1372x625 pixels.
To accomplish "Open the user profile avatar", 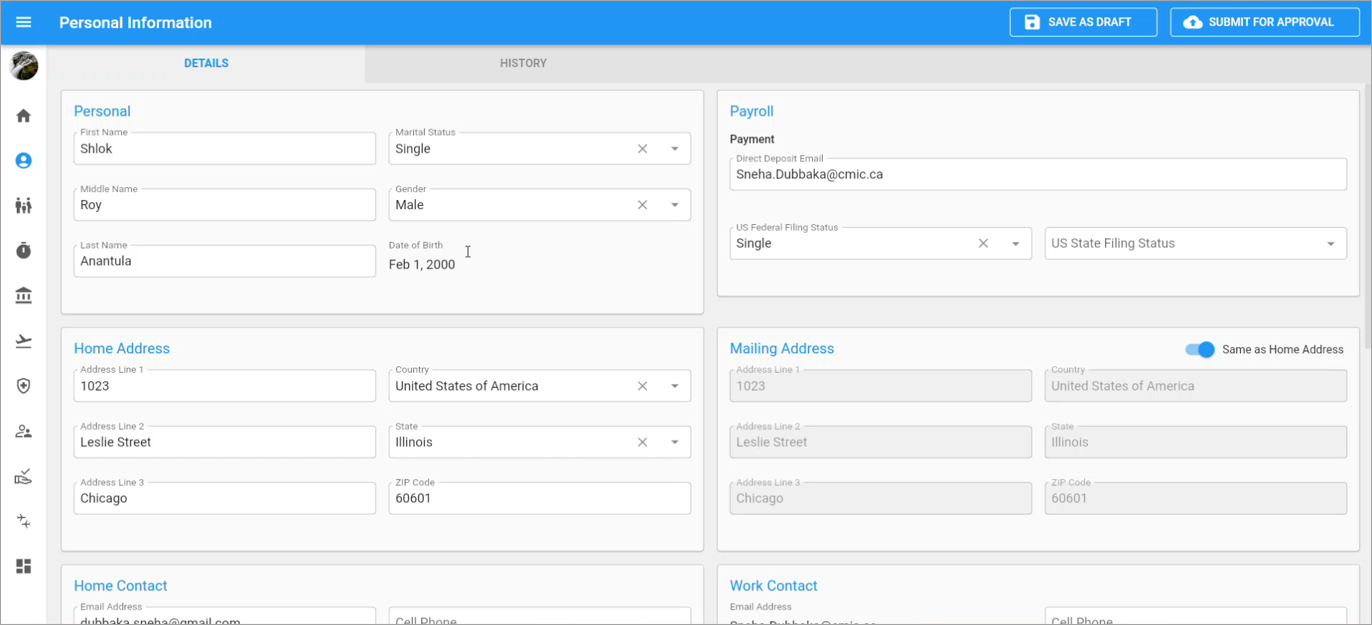I will pyautogui.click(x=24, y=67).
